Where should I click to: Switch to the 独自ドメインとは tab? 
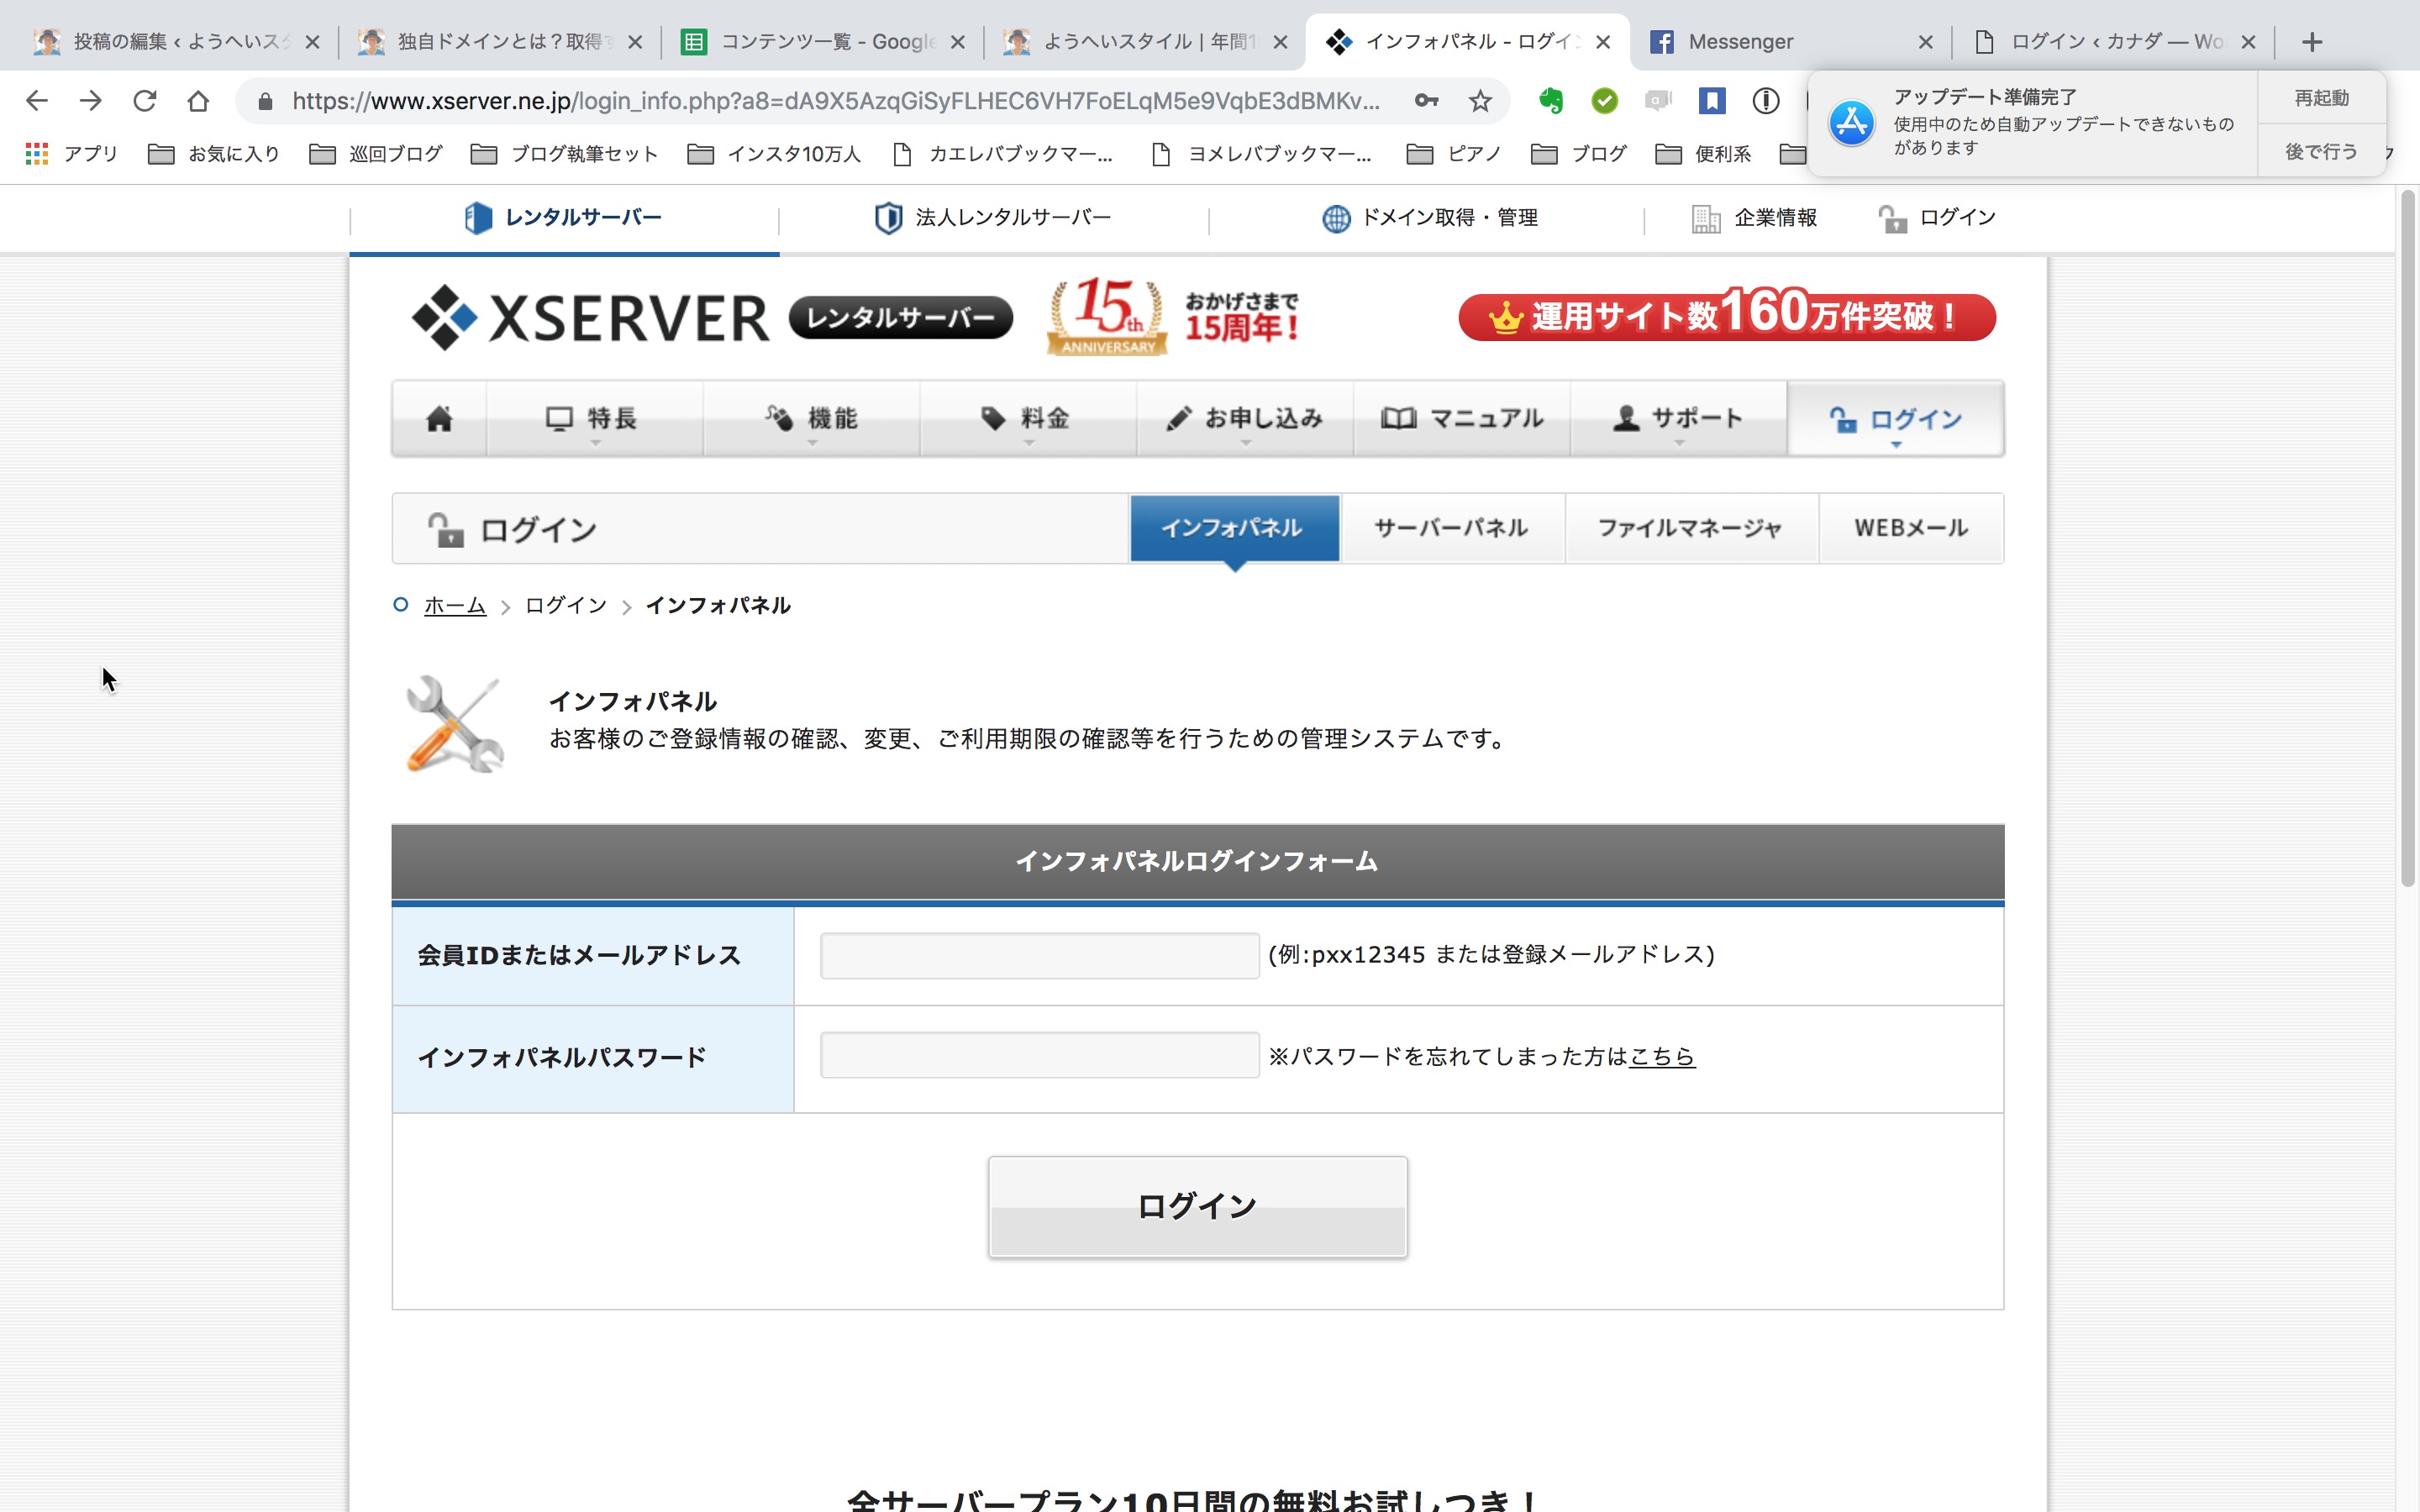click(x=500, y=42)
